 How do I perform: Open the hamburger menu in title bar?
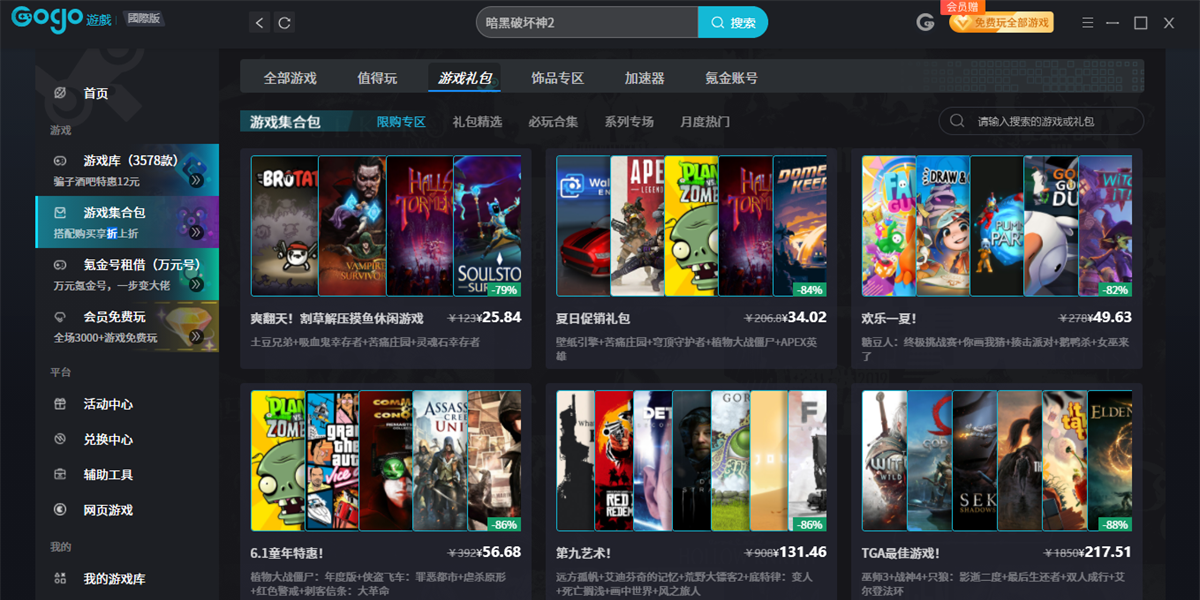(x=1088, y=23)
